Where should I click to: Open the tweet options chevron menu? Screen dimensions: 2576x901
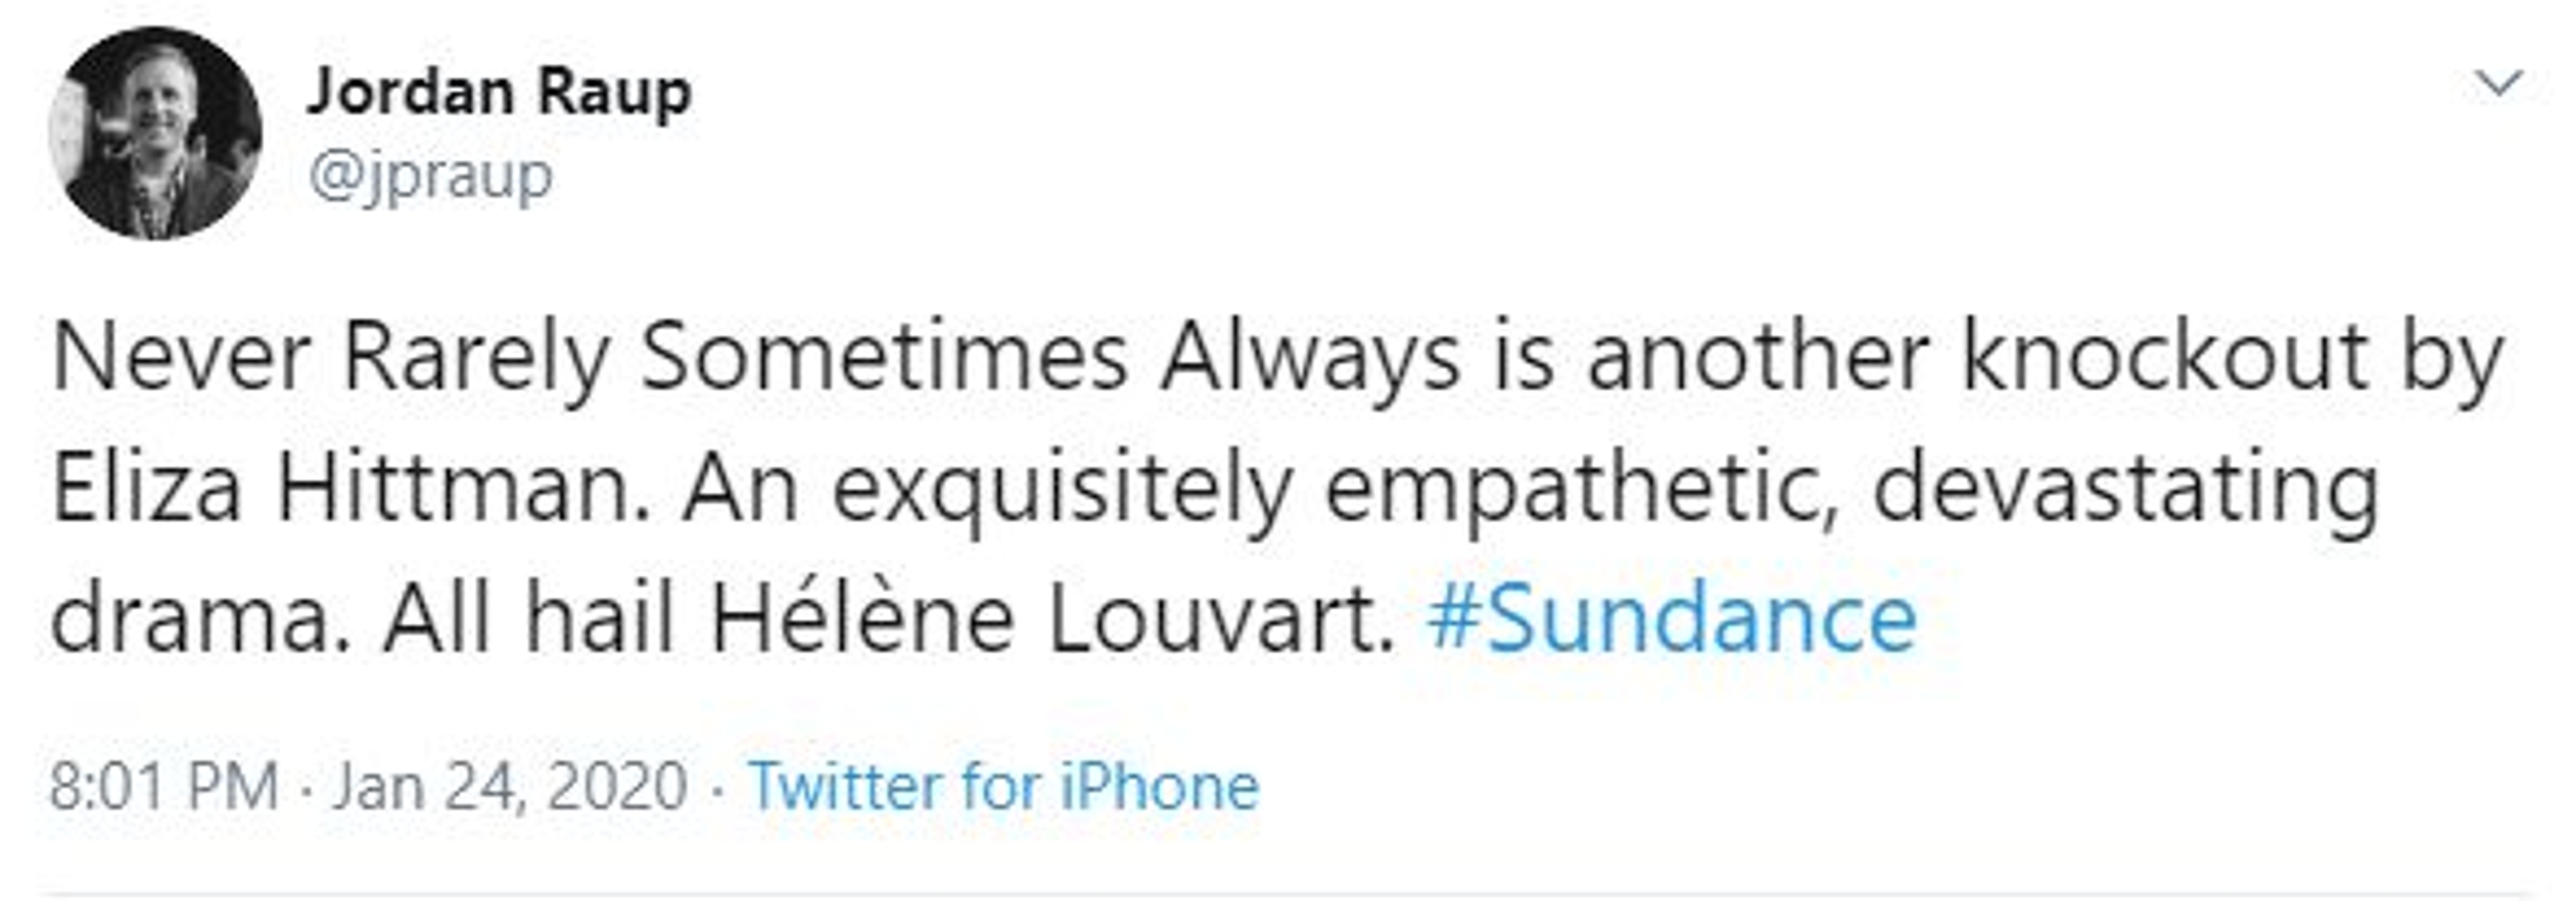pos(2498,84)
